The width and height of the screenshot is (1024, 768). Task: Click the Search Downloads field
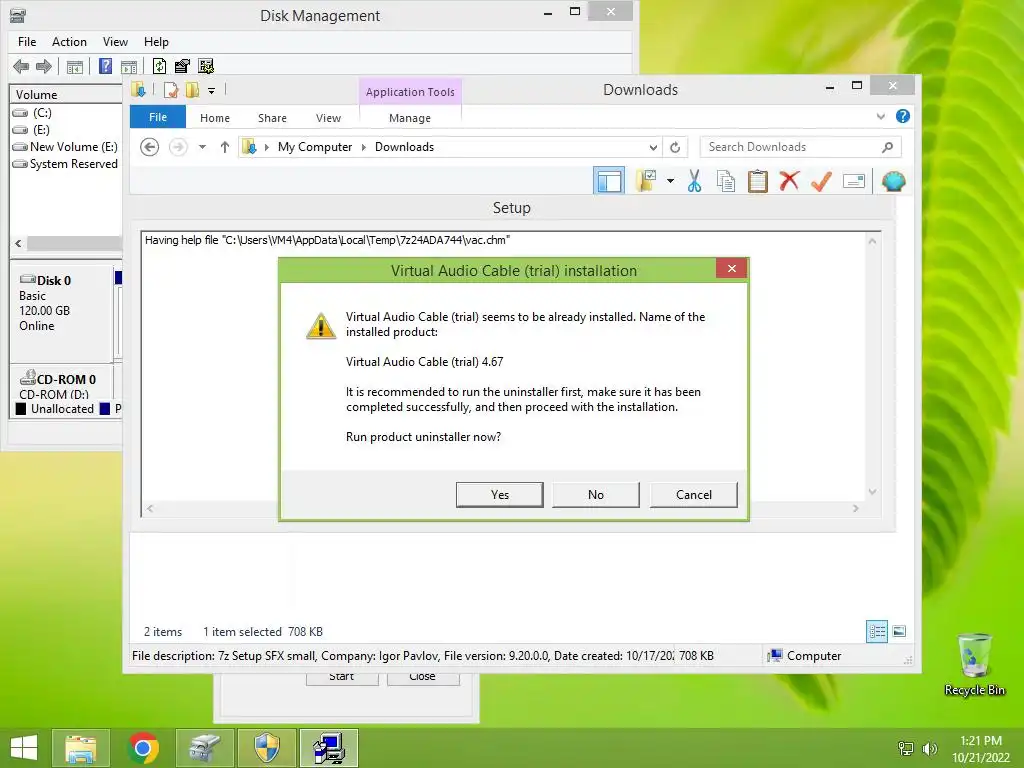pyautogui.click(x=800, y=147)
